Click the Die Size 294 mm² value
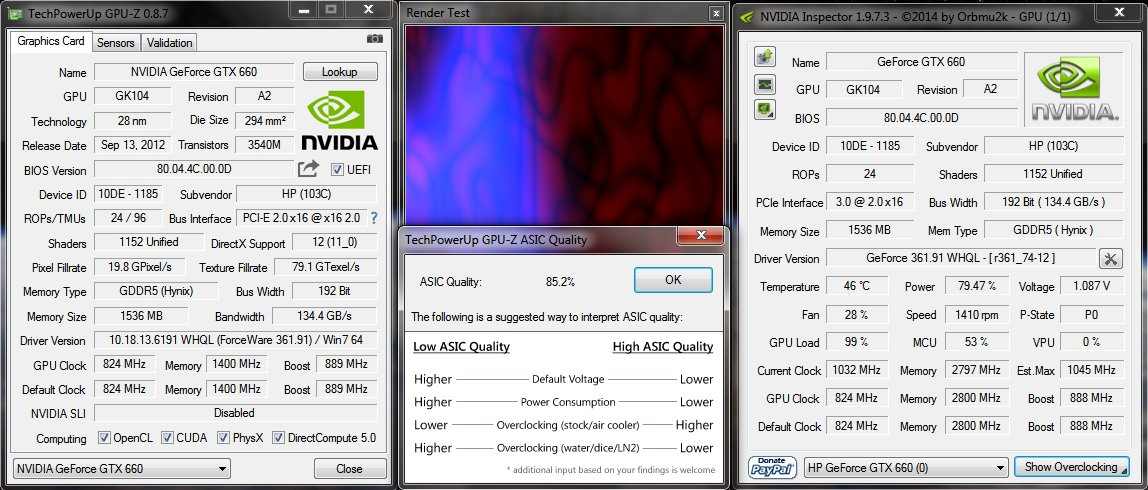Screen dimensions: 1148x490 coord(264,120)
